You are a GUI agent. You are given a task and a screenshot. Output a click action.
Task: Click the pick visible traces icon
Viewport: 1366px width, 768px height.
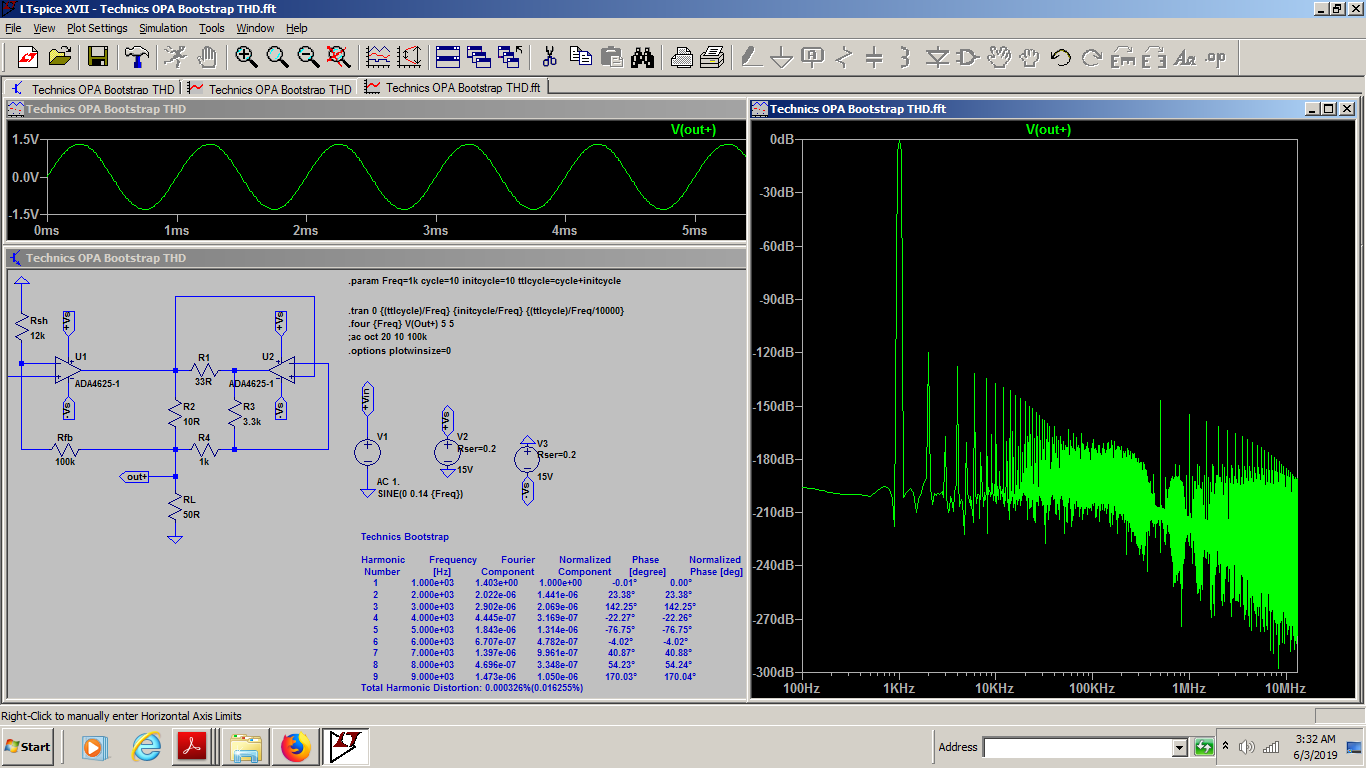377,57
